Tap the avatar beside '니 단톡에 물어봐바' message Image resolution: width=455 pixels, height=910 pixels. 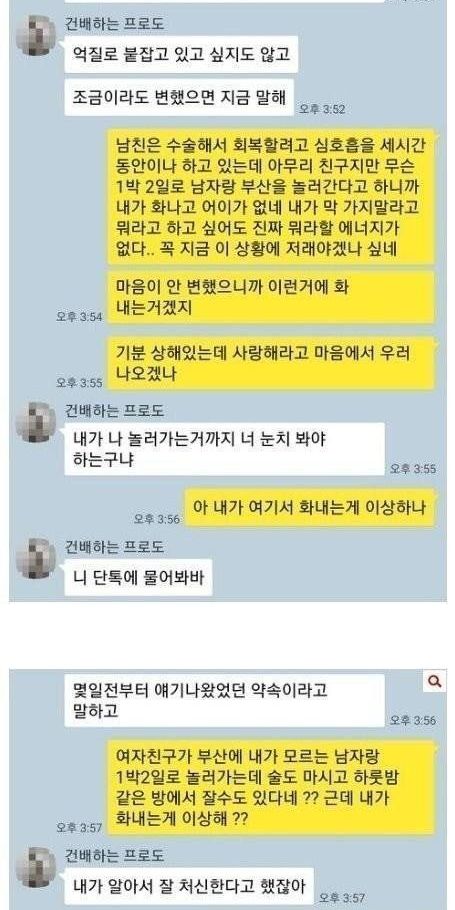(x=35, y=558)
